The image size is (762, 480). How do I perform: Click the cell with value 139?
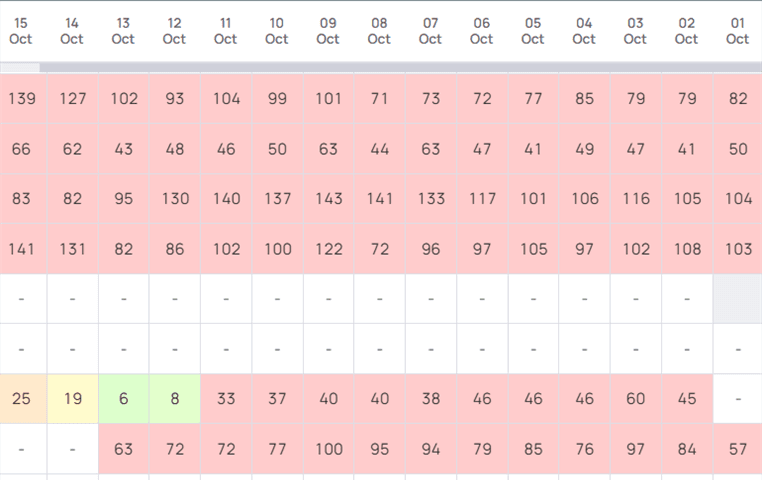[x=21, y=99]
